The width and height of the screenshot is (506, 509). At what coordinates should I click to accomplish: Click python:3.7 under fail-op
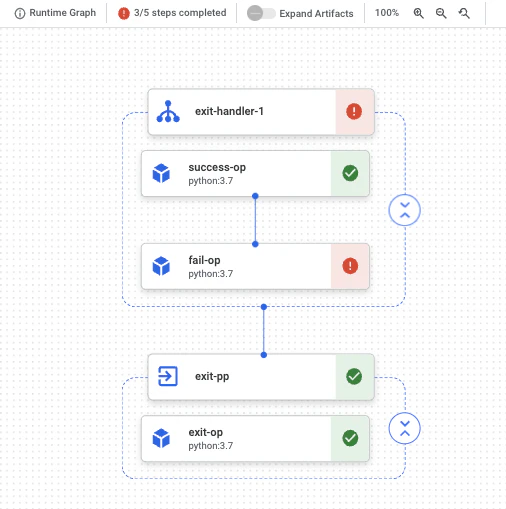pos(211,274)
